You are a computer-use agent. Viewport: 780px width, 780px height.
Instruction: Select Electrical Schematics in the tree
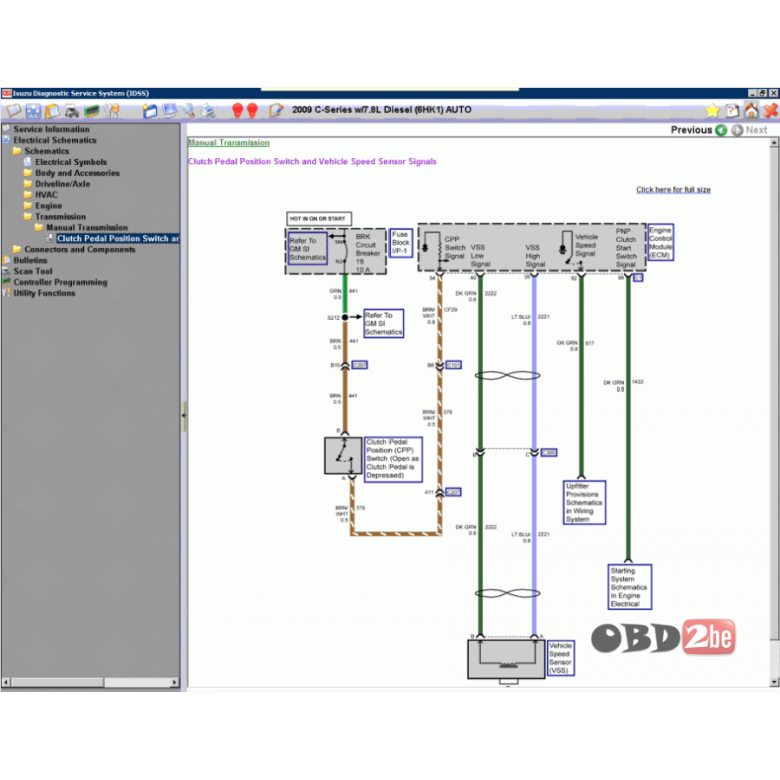click(x=55, y=140)
